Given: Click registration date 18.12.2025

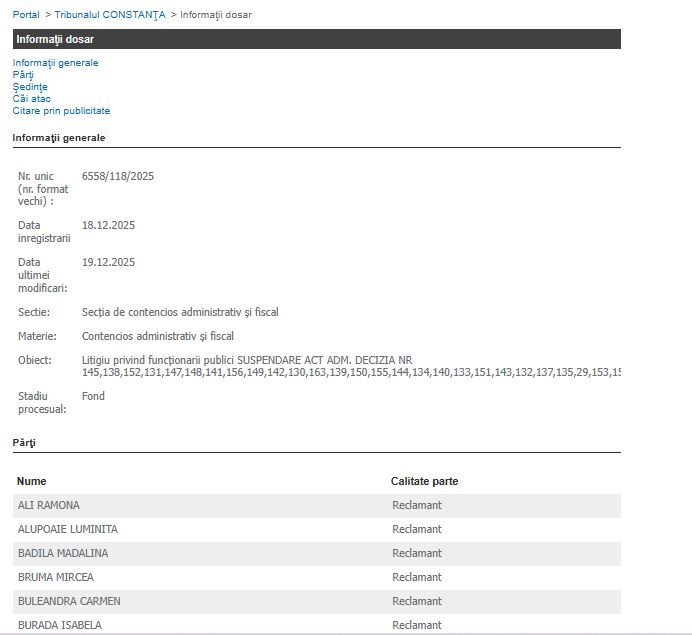Looking at the screenshot, I should tap(108, 226).
